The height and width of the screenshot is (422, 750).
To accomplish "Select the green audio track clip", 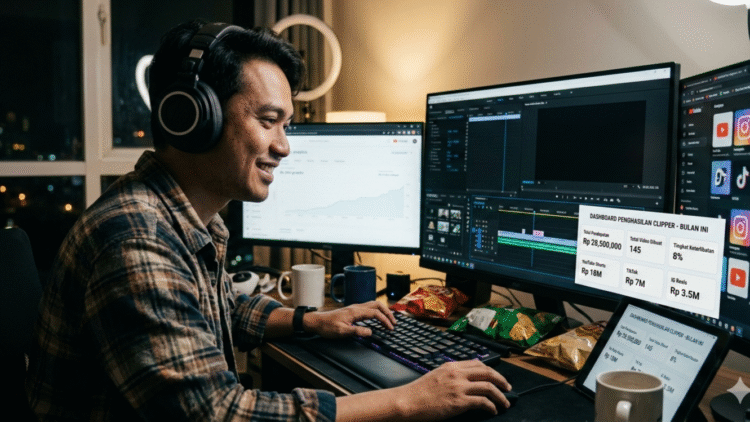I will pyautogui.click(x=537, y=245).
